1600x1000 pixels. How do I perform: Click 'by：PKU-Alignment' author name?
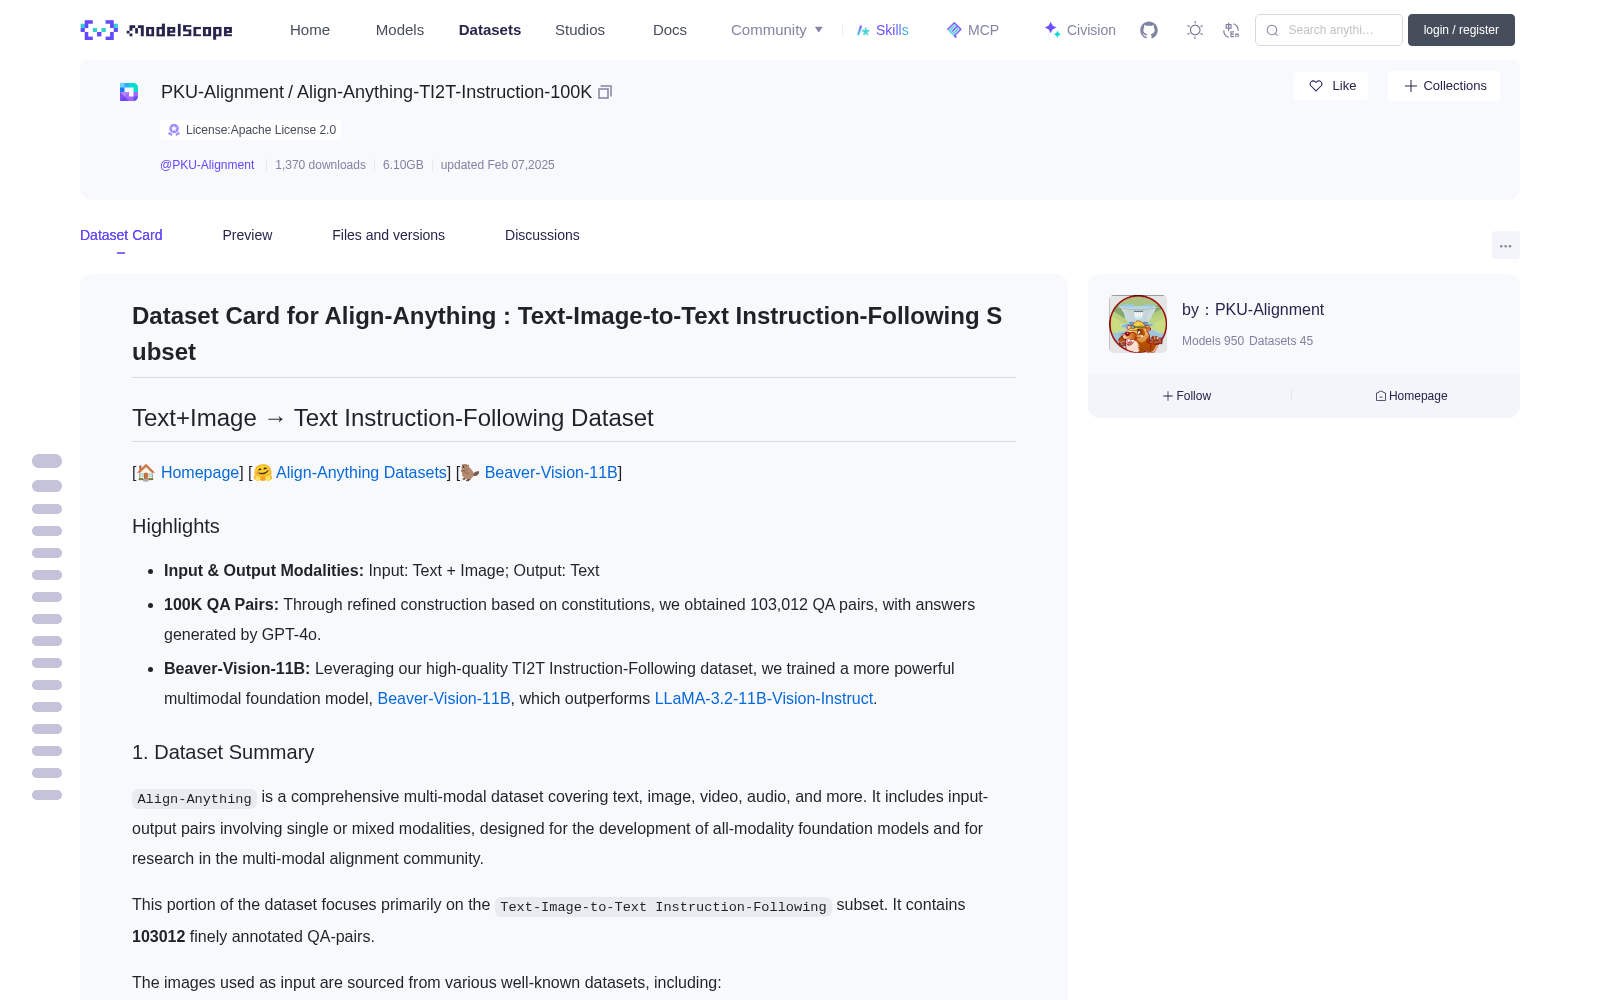click(x=1253, y=310)
